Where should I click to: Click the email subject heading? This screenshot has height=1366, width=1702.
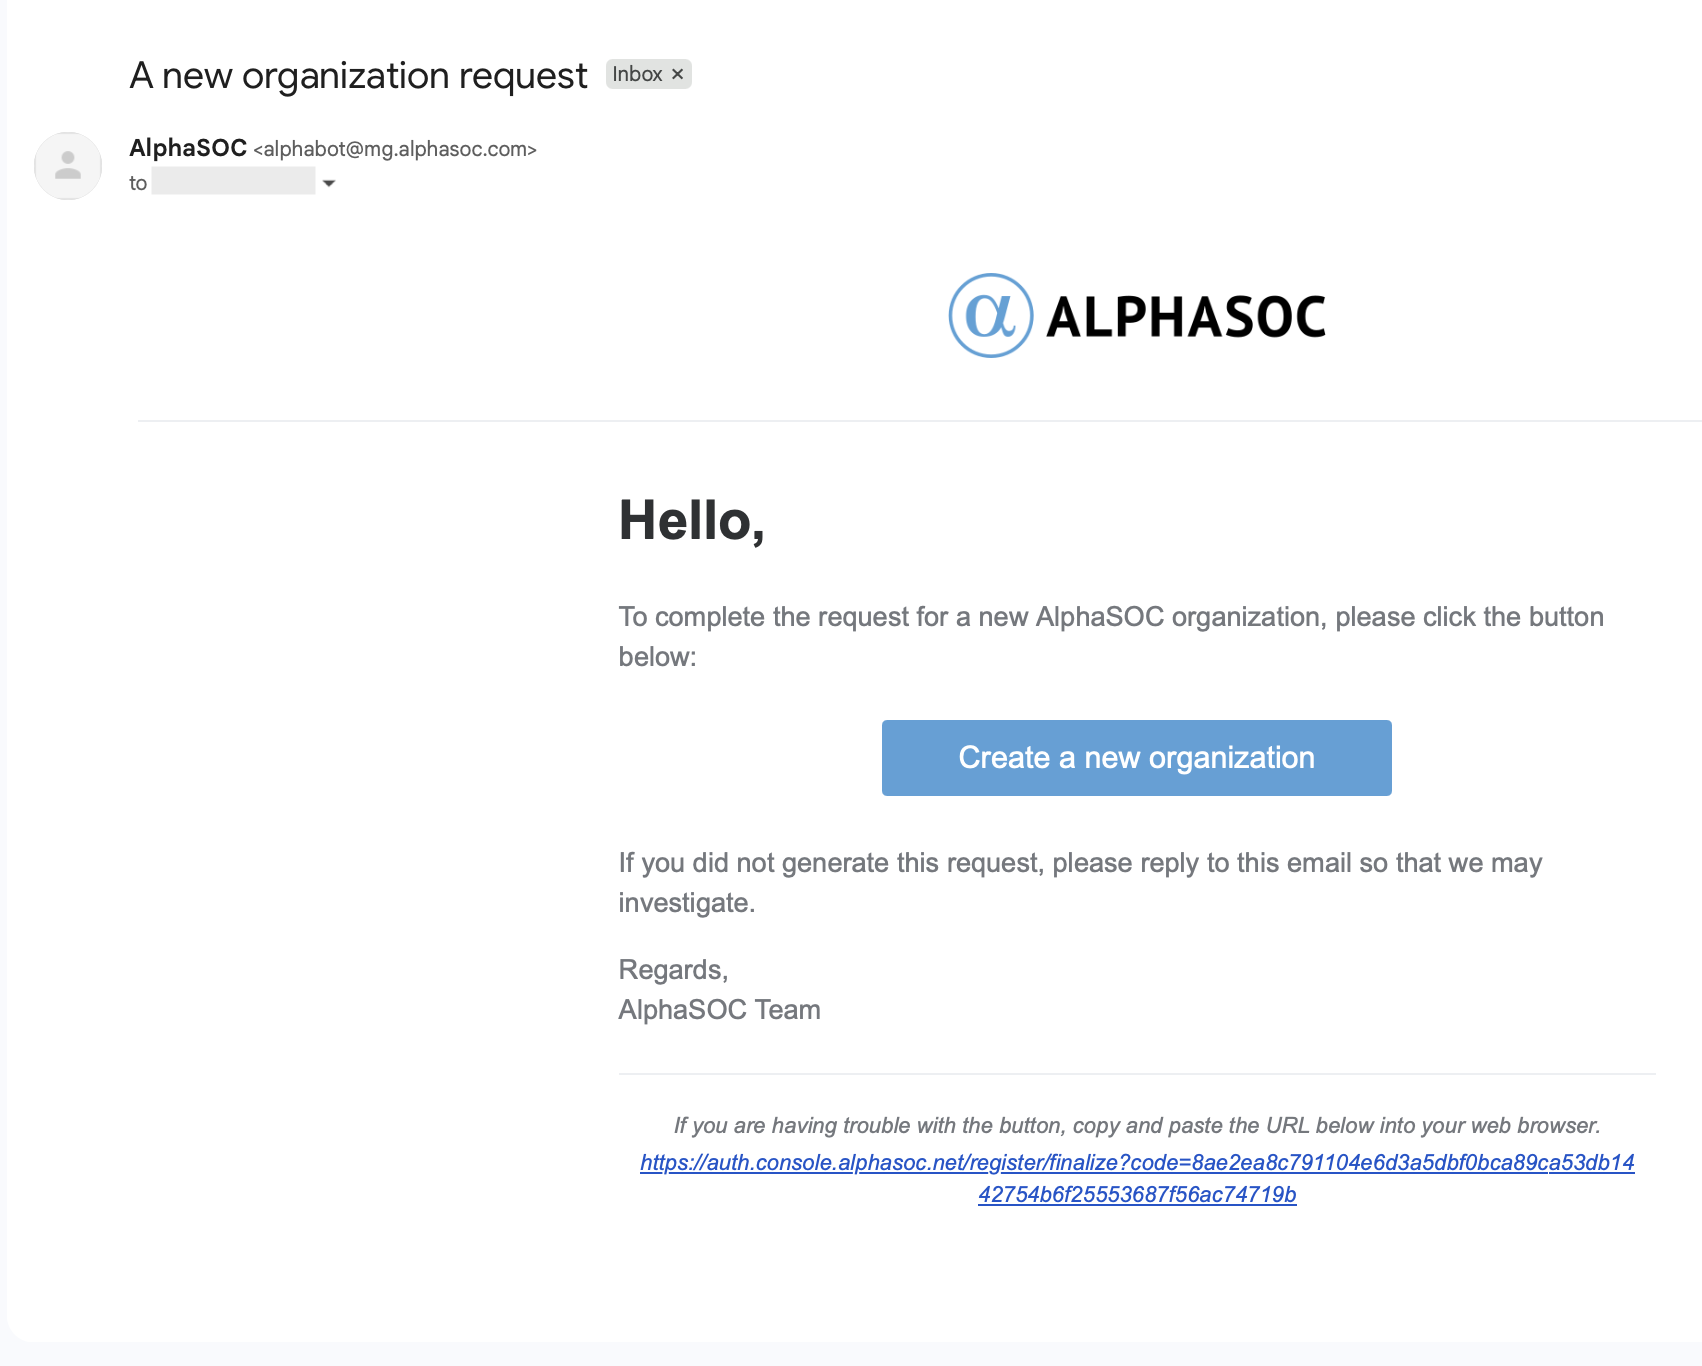(358, 76)
